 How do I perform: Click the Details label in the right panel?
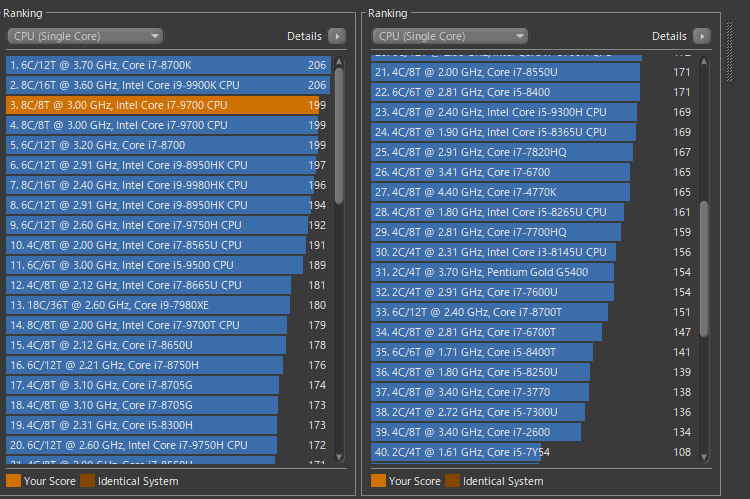[x=669, y=36]
